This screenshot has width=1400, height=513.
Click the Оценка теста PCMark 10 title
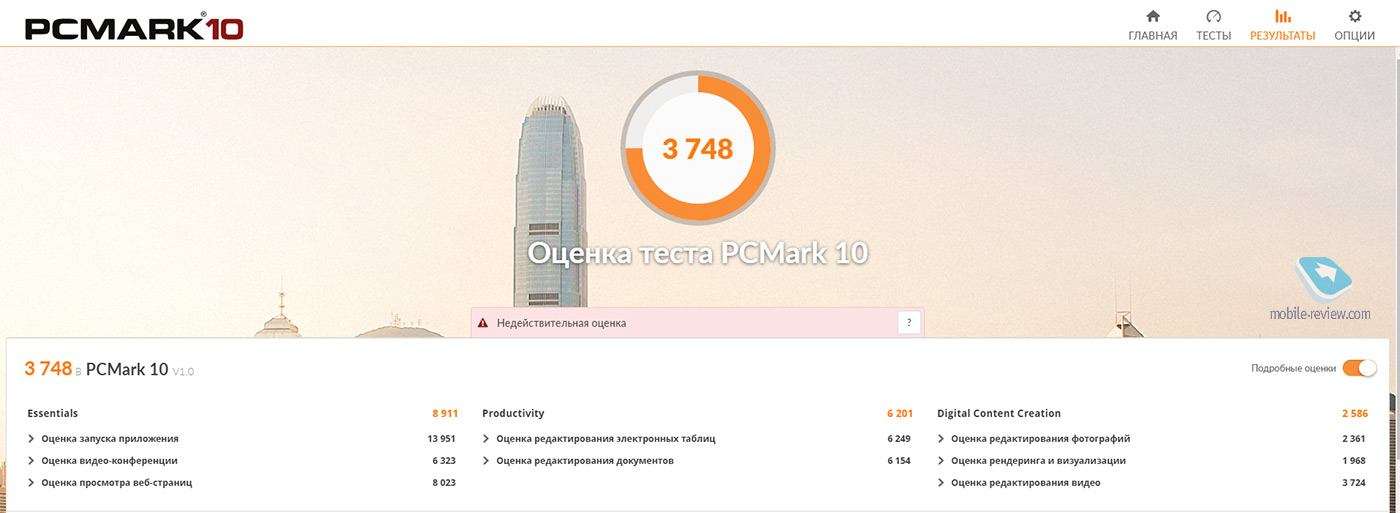698,252
